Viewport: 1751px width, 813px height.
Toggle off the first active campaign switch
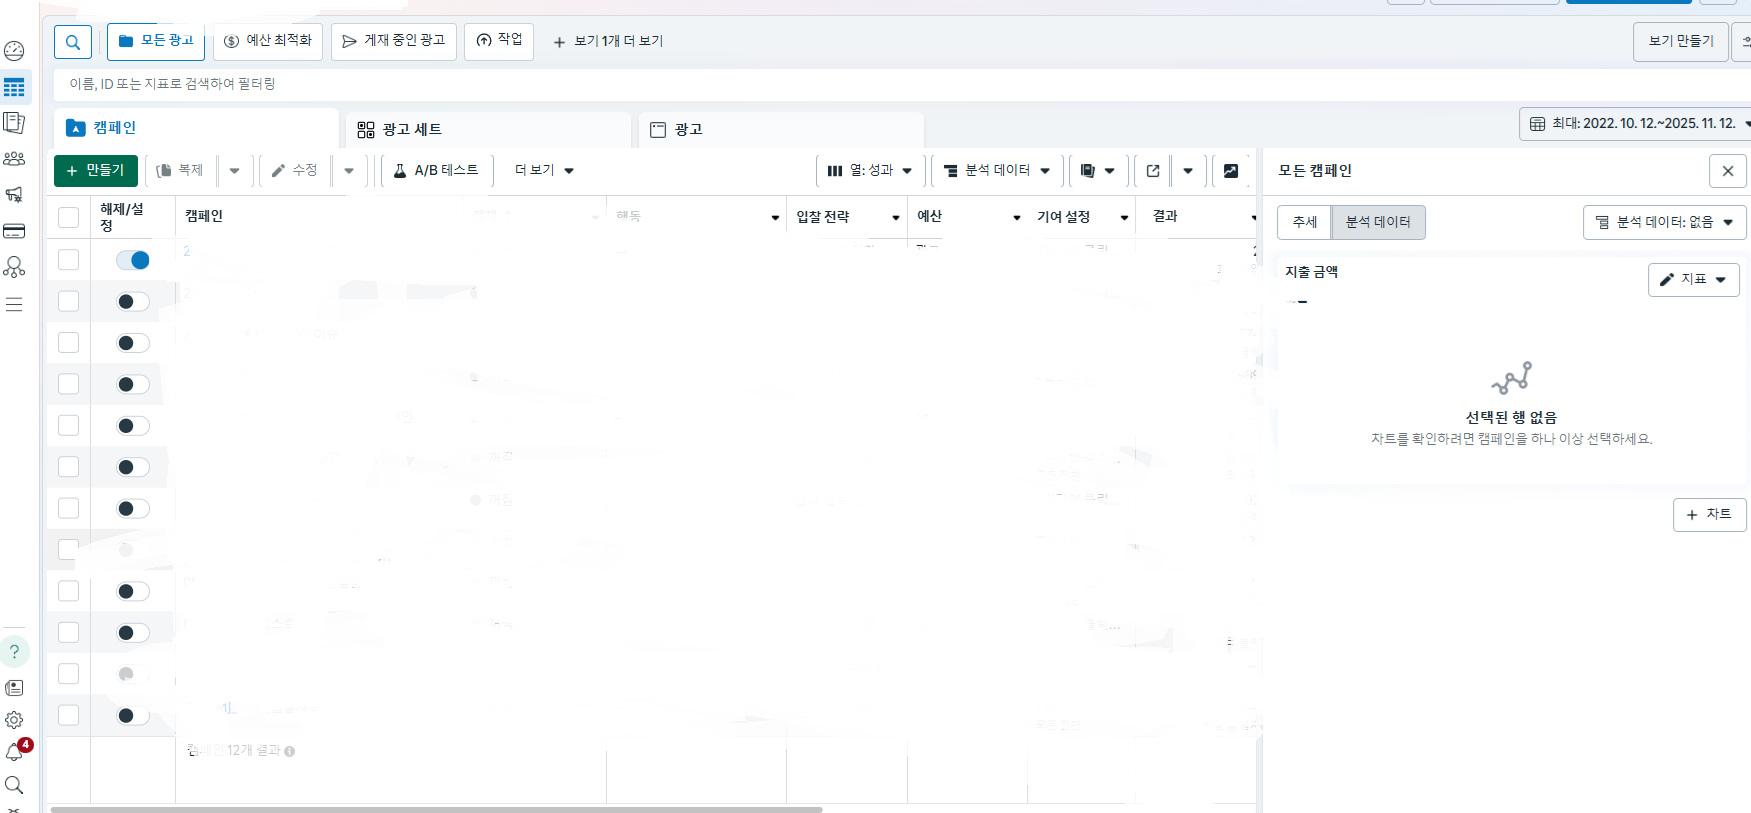[132, 260]
